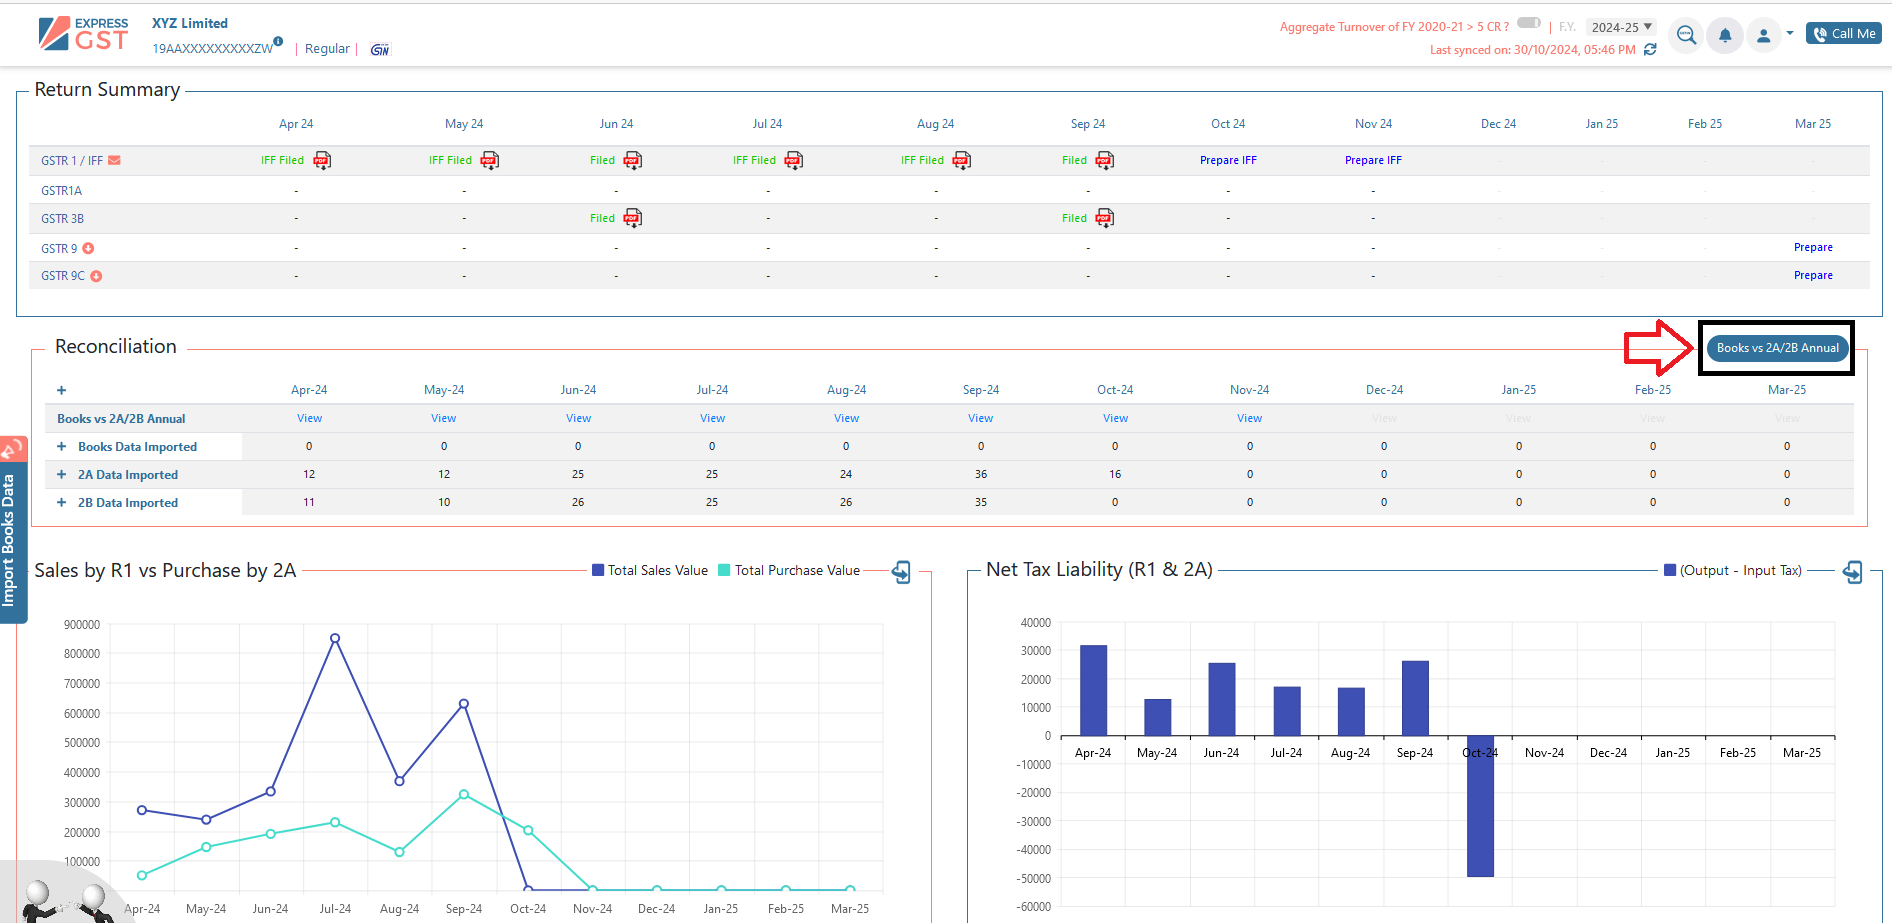Toggle (Output - Input Tax) legend swatch
1892x923 pixels.
click(1670, 570)
